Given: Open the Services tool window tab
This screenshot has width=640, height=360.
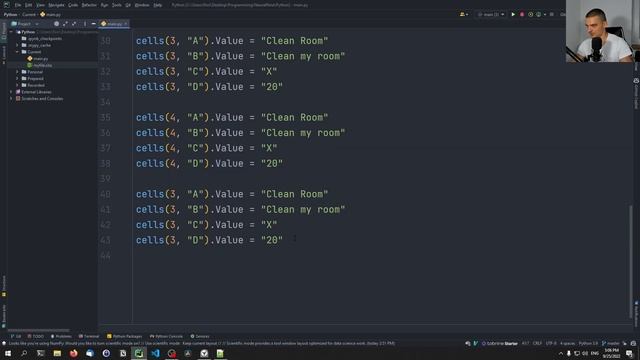Looking at the screenshot, I should pyautogui.click(x=200, y=336).
